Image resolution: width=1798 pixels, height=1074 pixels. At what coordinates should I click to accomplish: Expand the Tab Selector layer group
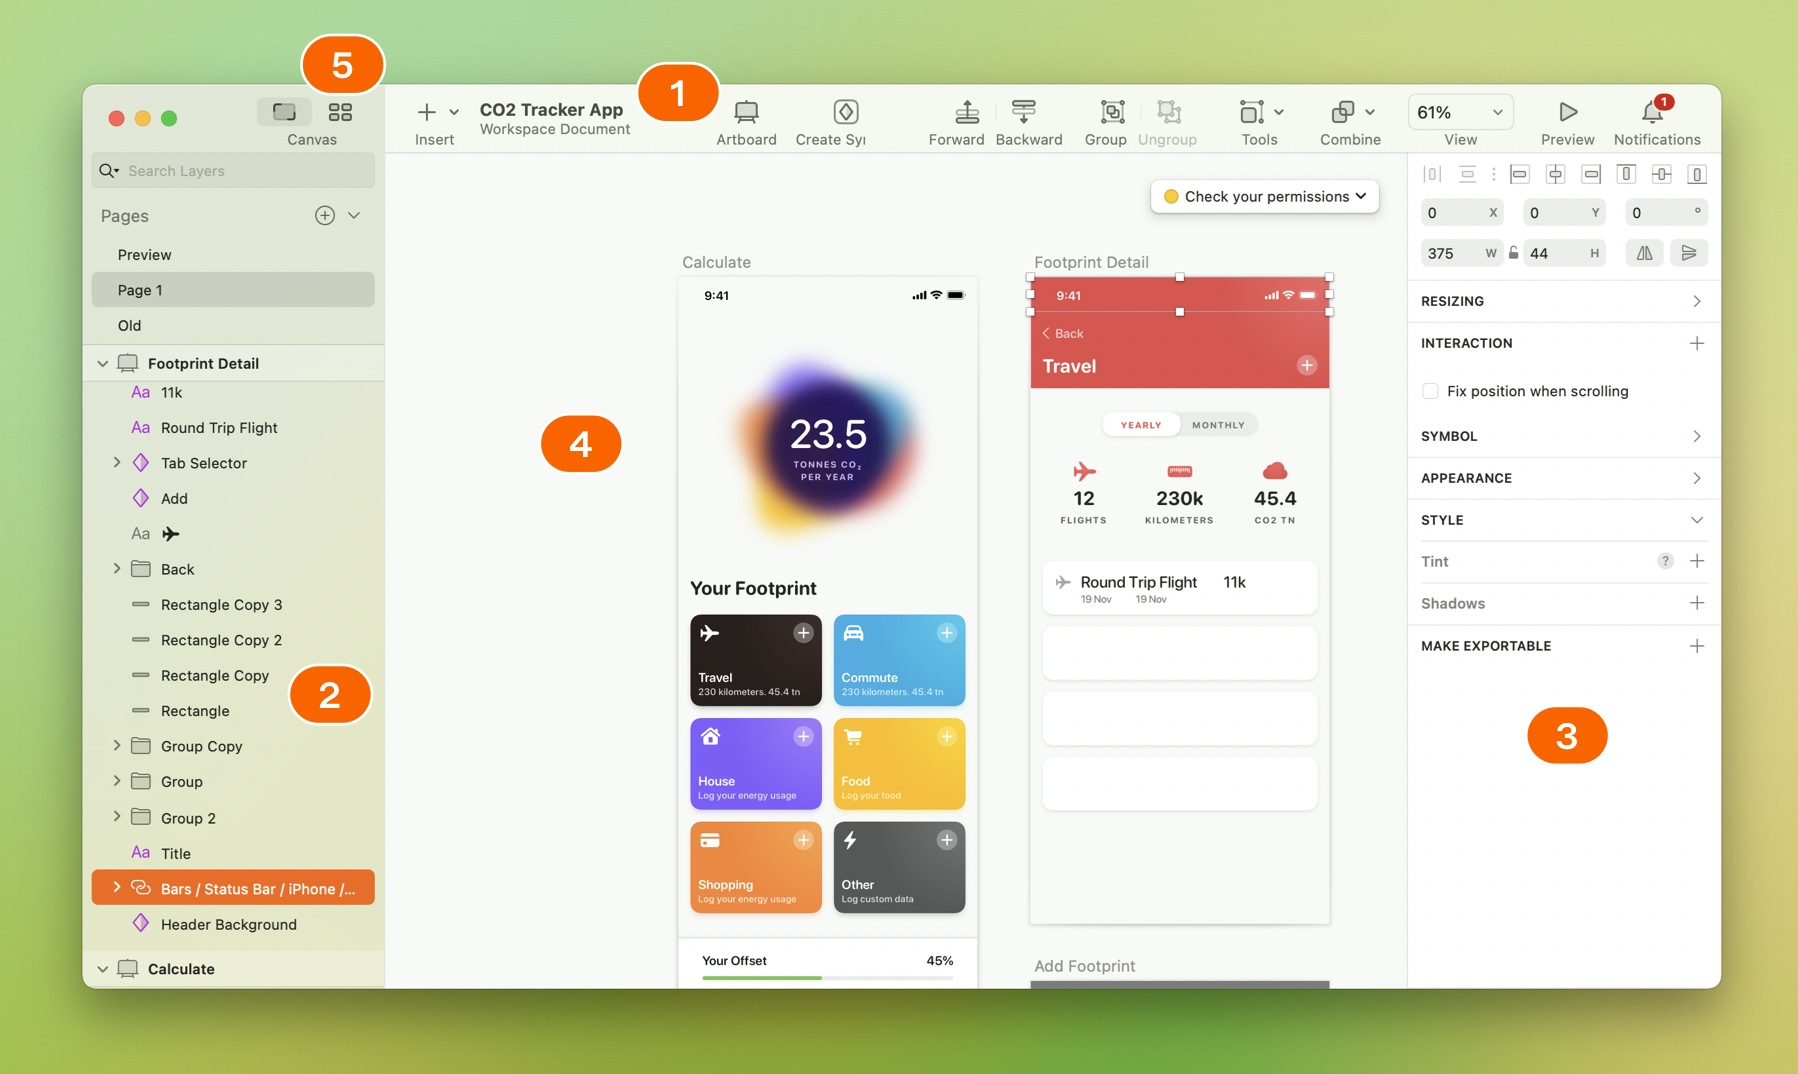click(117, 463)
